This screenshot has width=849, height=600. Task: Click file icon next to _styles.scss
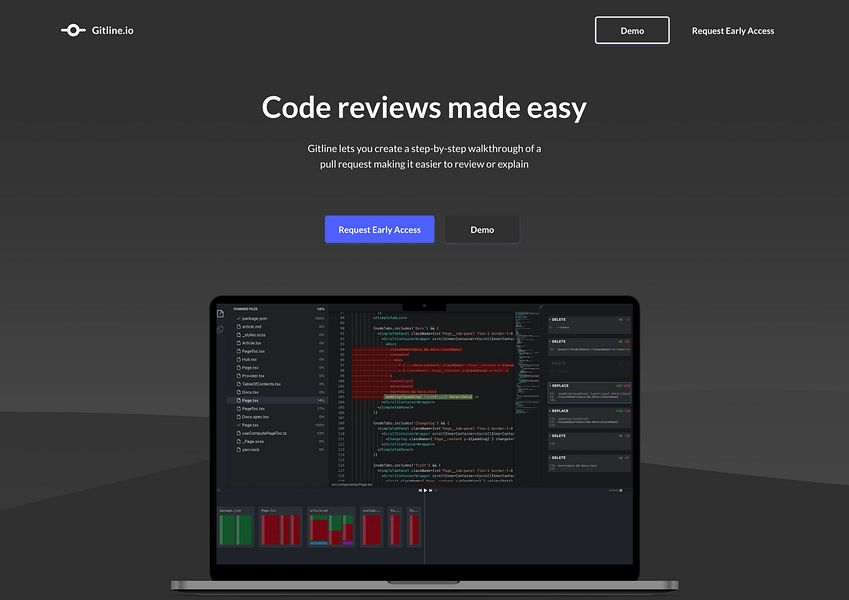[x=238, y=335]
